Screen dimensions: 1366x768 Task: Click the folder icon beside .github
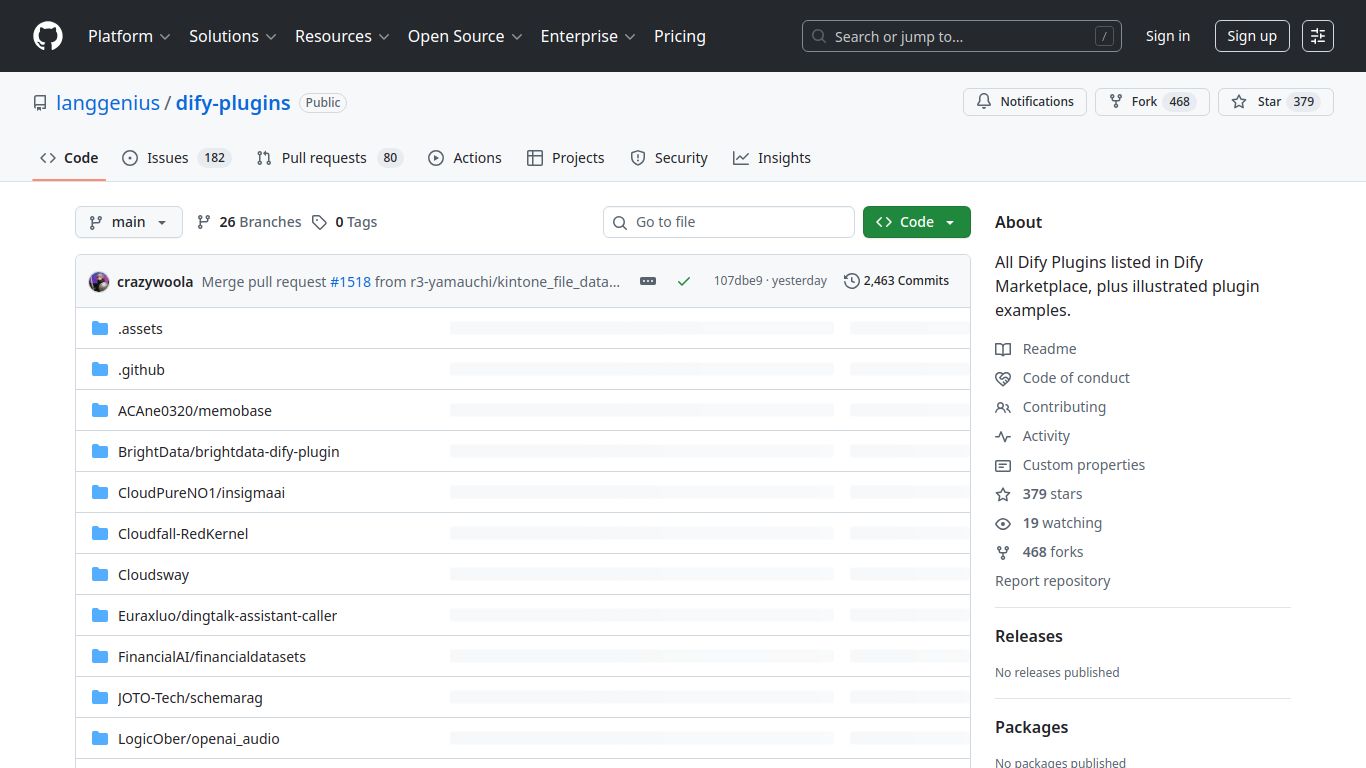coord(100,369)
